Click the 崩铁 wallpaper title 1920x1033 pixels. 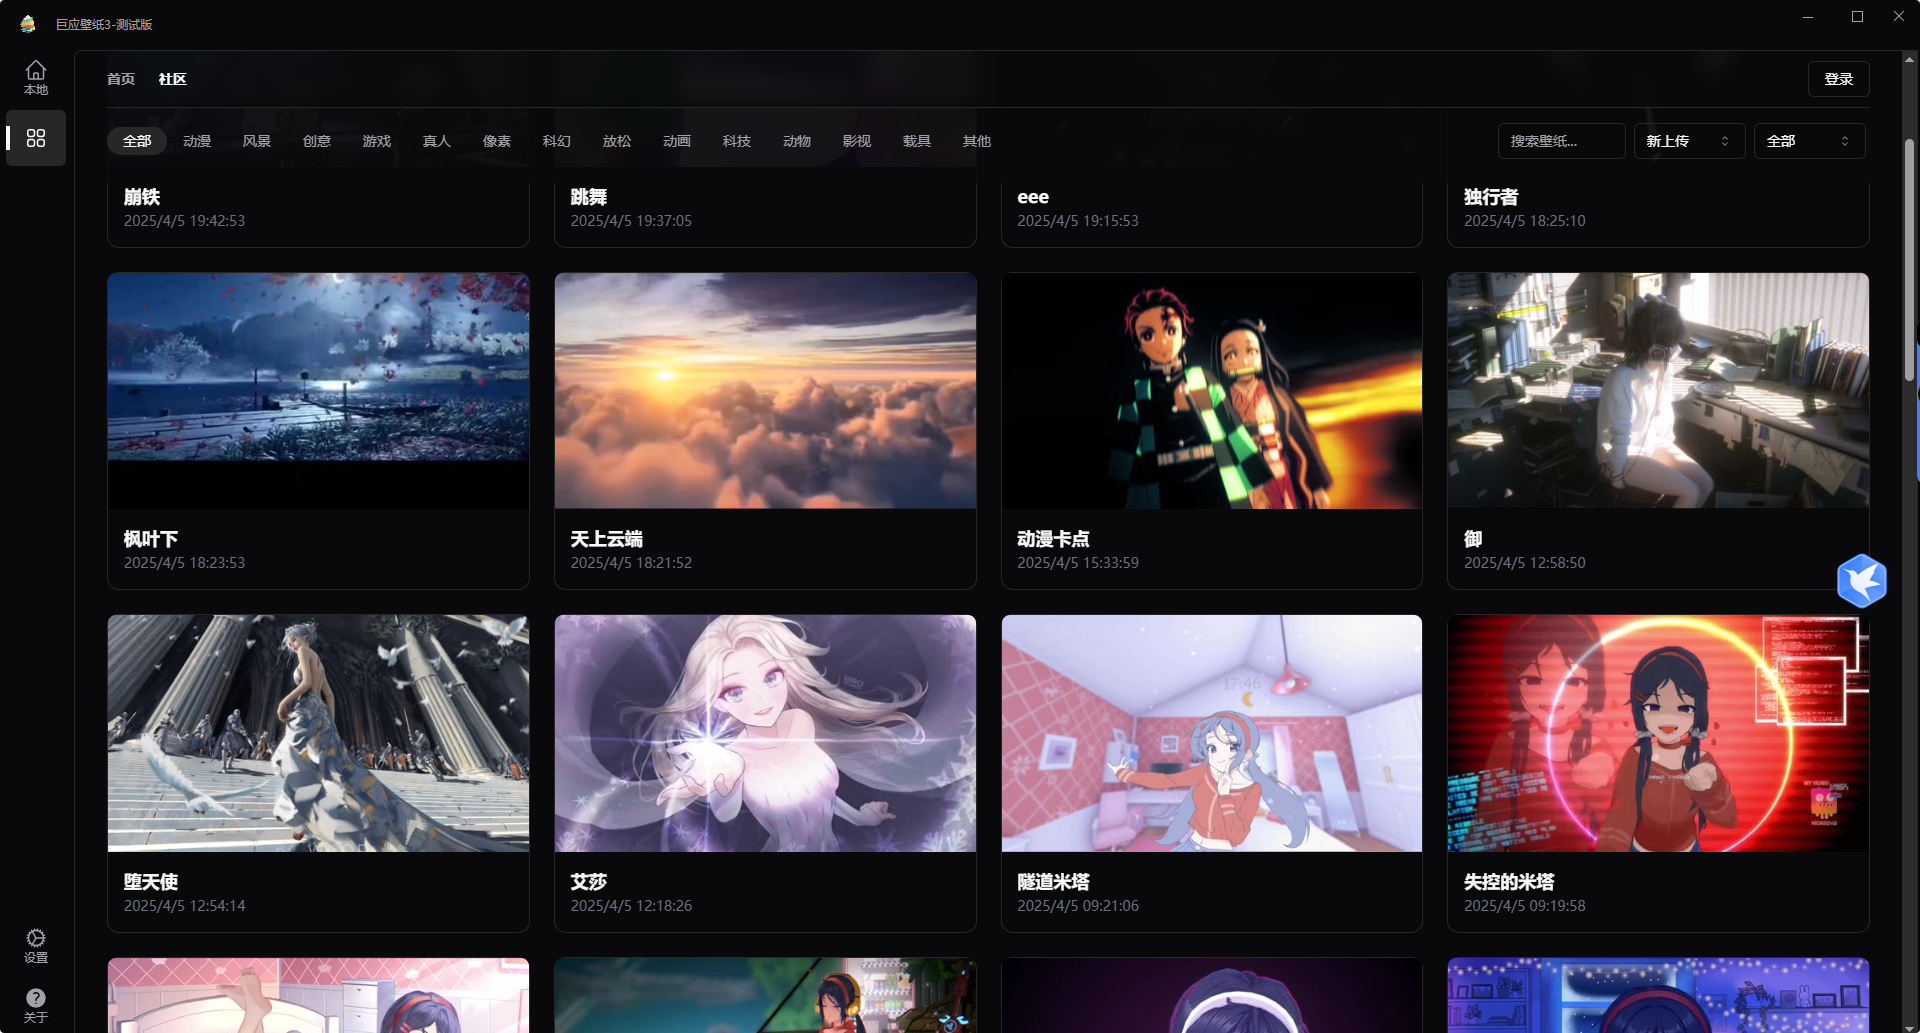(142, 197)
